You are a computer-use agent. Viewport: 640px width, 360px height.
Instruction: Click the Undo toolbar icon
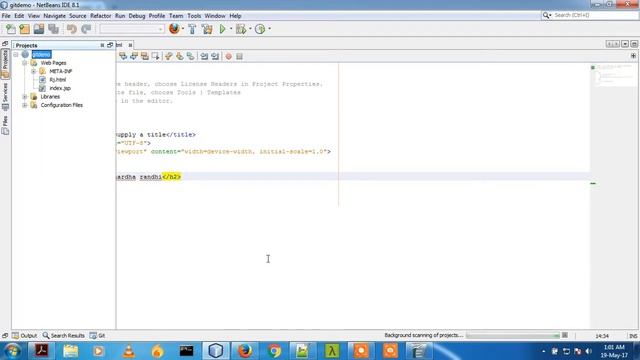(x=72, y=29)
